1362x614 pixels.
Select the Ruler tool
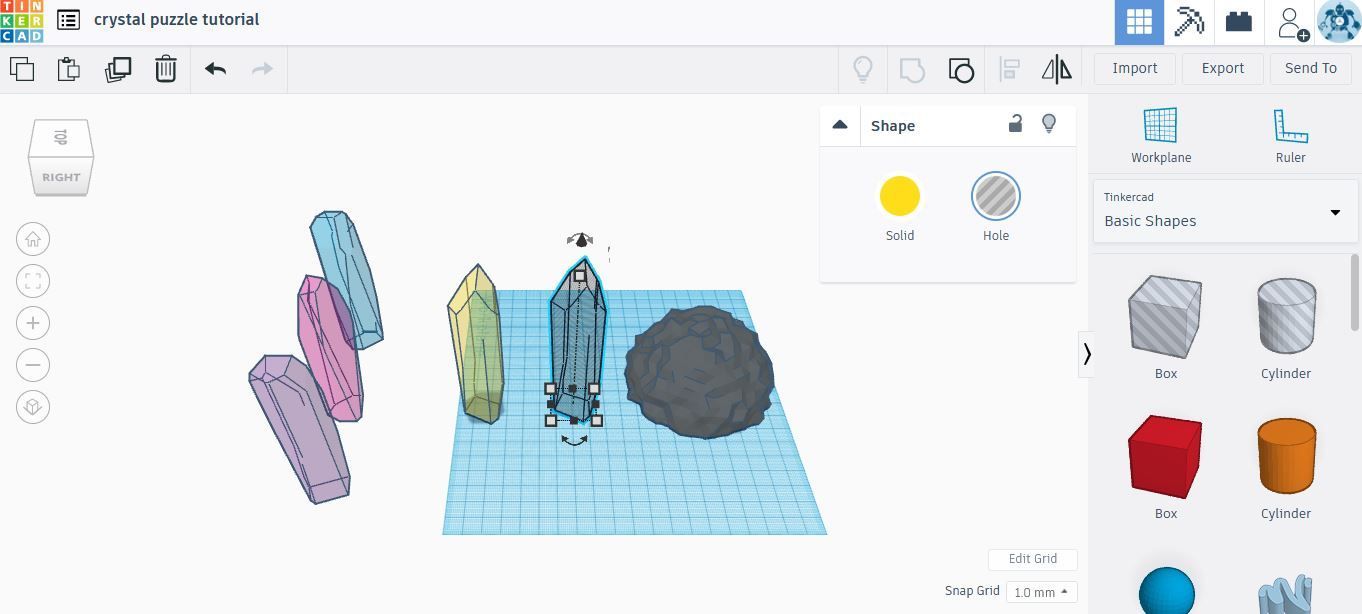tap(1290, 135)
